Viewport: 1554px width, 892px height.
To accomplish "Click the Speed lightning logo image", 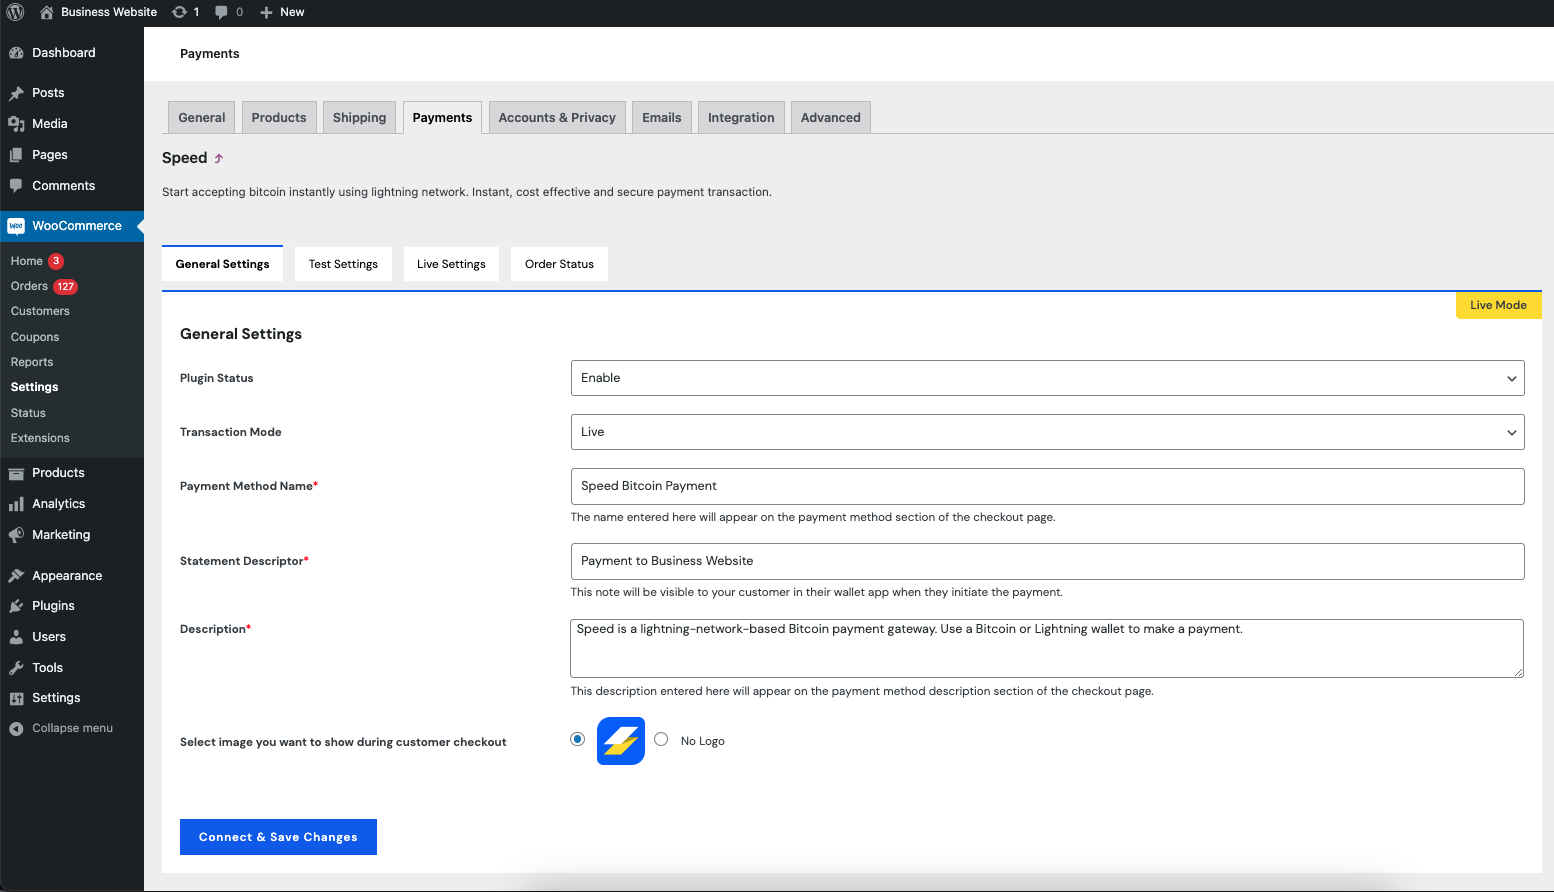I will pyautogui.click(x=621, y=741).
